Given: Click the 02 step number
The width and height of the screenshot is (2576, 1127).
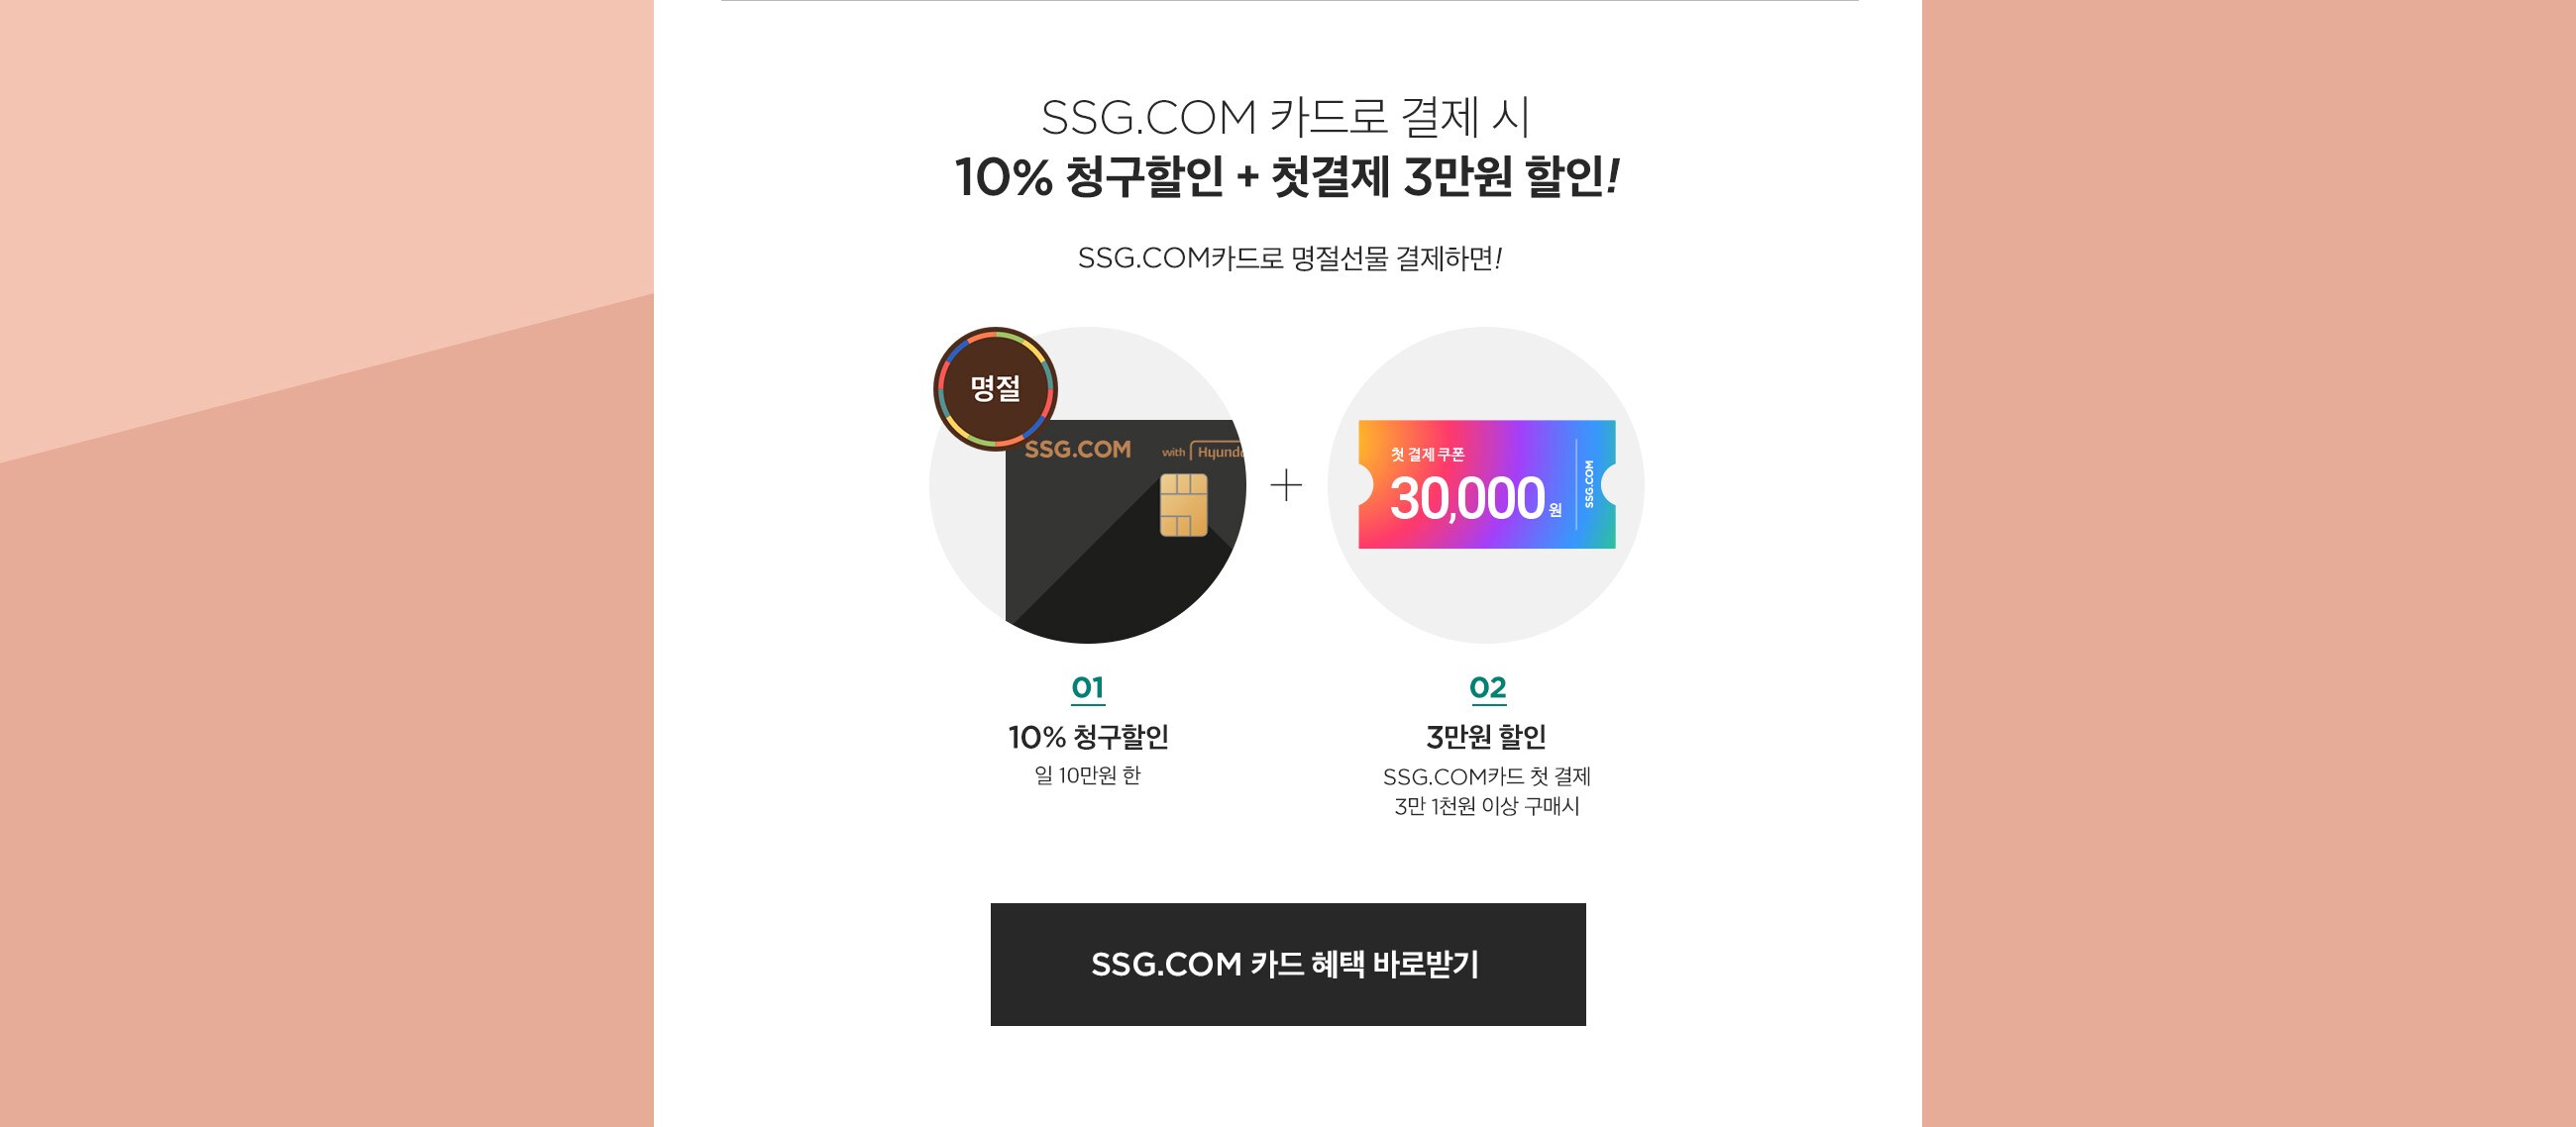Looking at the screenshot, I should [1488, 688].
